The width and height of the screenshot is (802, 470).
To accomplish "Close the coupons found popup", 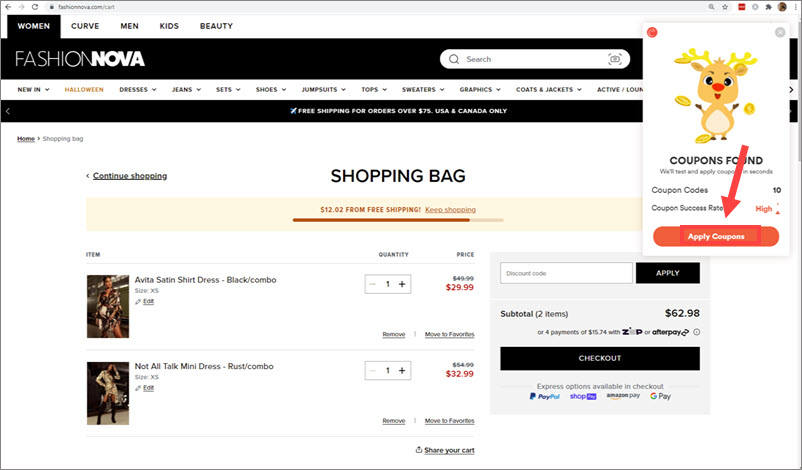I will [x=780, y=32].
